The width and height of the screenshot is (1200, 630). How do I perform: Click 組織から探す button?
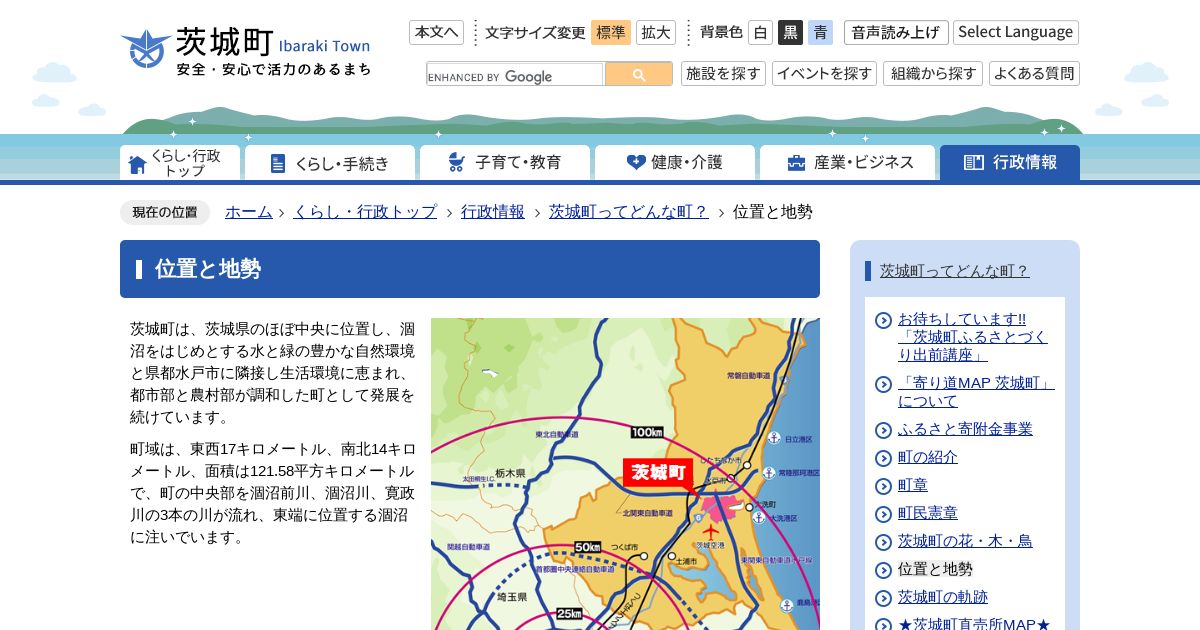[x=933, y=74]
